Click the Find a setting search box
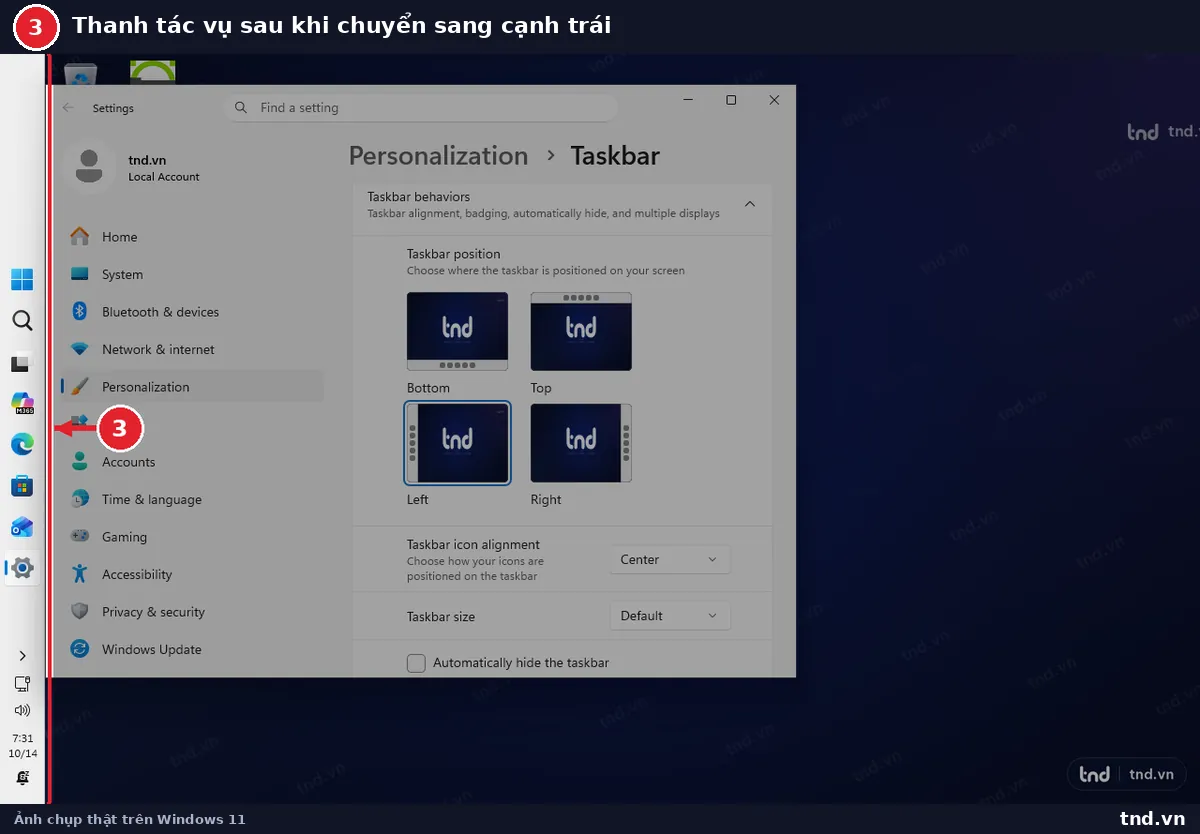The width and height of the screenshot is (1200, 834). point(421,108)
